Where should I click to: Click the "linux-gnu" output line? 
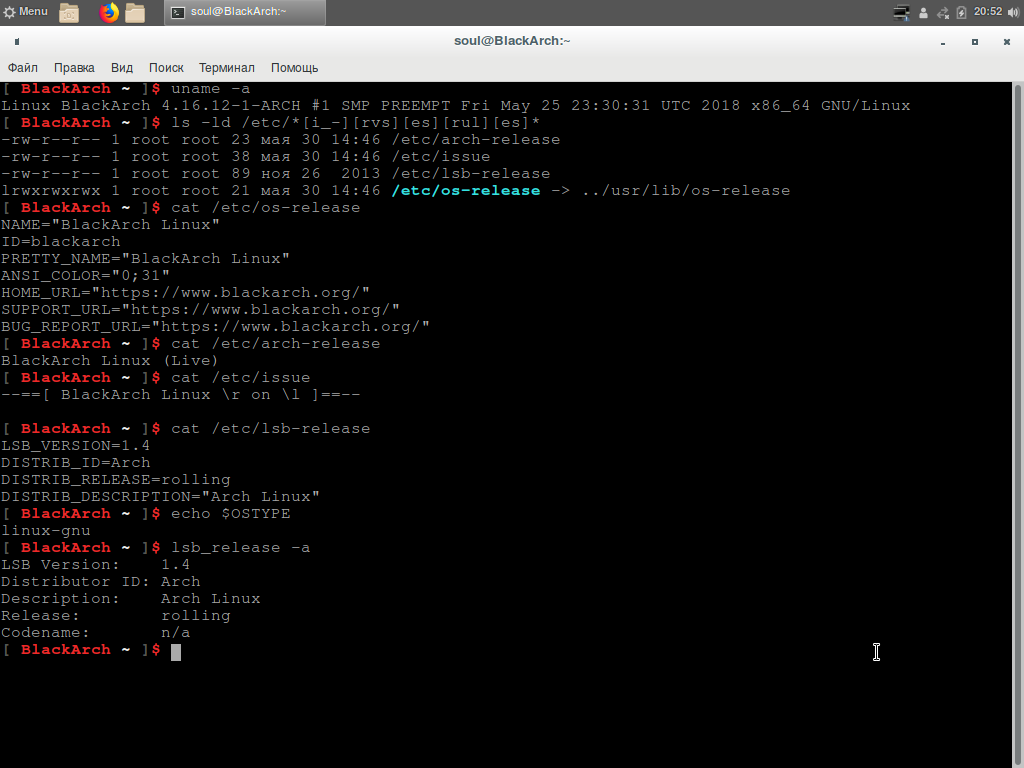click(x=46, y=530)
